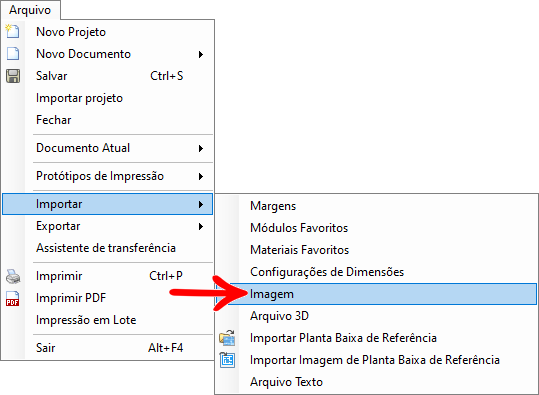The image size is (539, 395).
Task: Open the Arquivo menu
Action: [x=30, y=10]
